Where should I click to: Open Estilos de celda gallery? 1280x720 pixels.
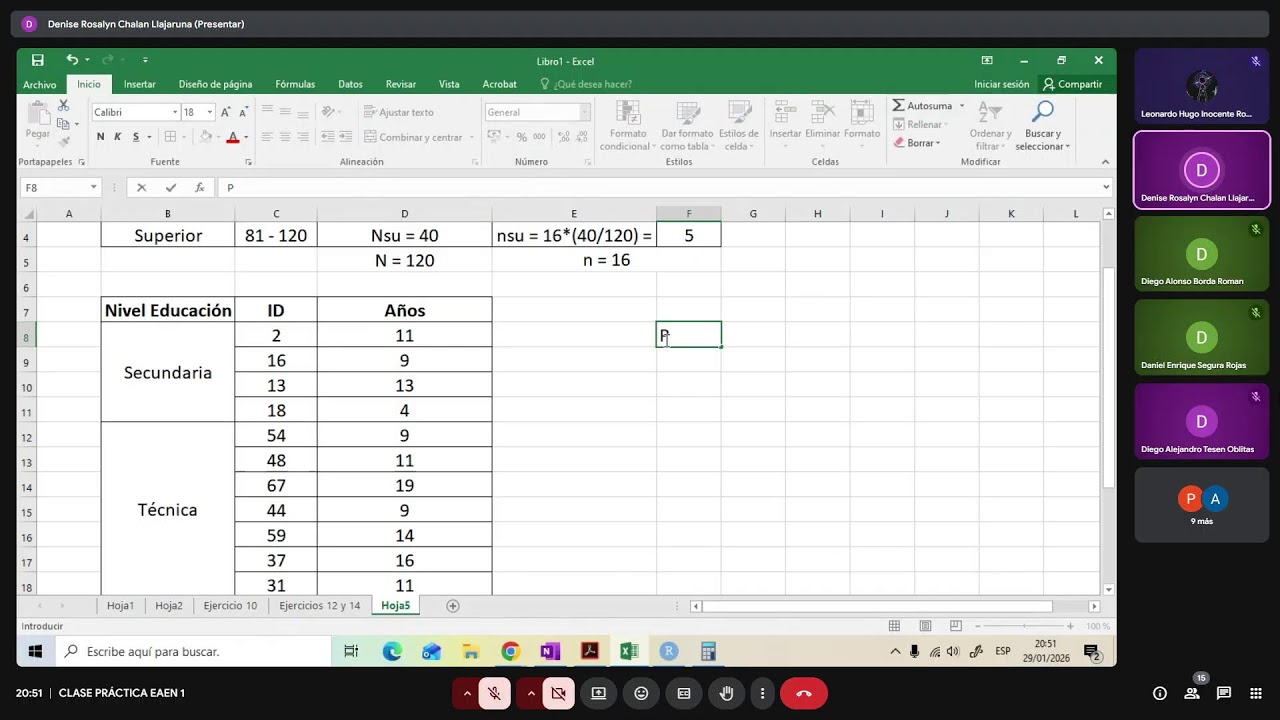pos(739,126)
